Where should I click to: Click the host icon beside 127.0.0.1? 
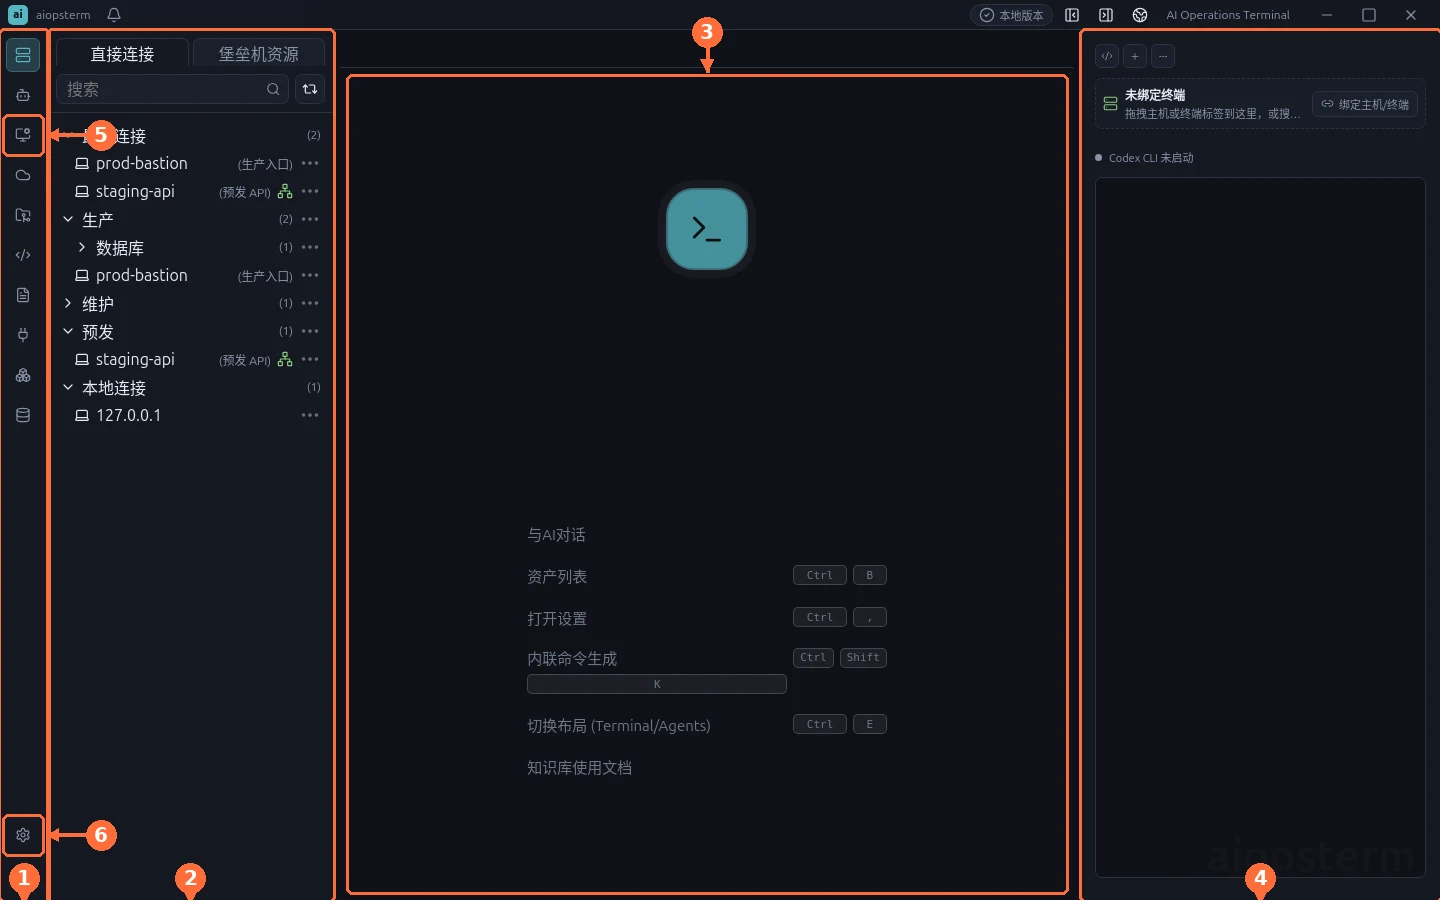pyautogui.click(x=82, y=415)
